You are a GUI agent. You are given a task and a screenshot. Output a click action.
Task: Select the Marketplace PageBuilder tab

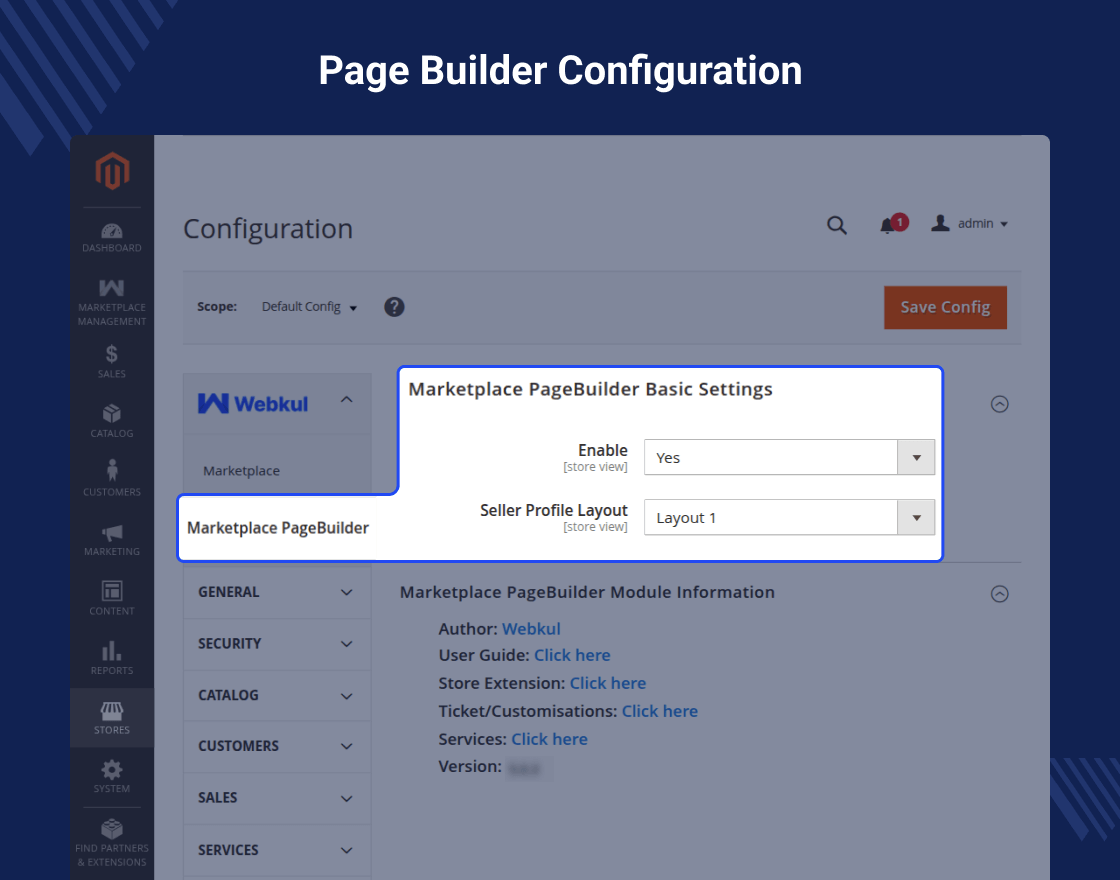click(278, 528)
